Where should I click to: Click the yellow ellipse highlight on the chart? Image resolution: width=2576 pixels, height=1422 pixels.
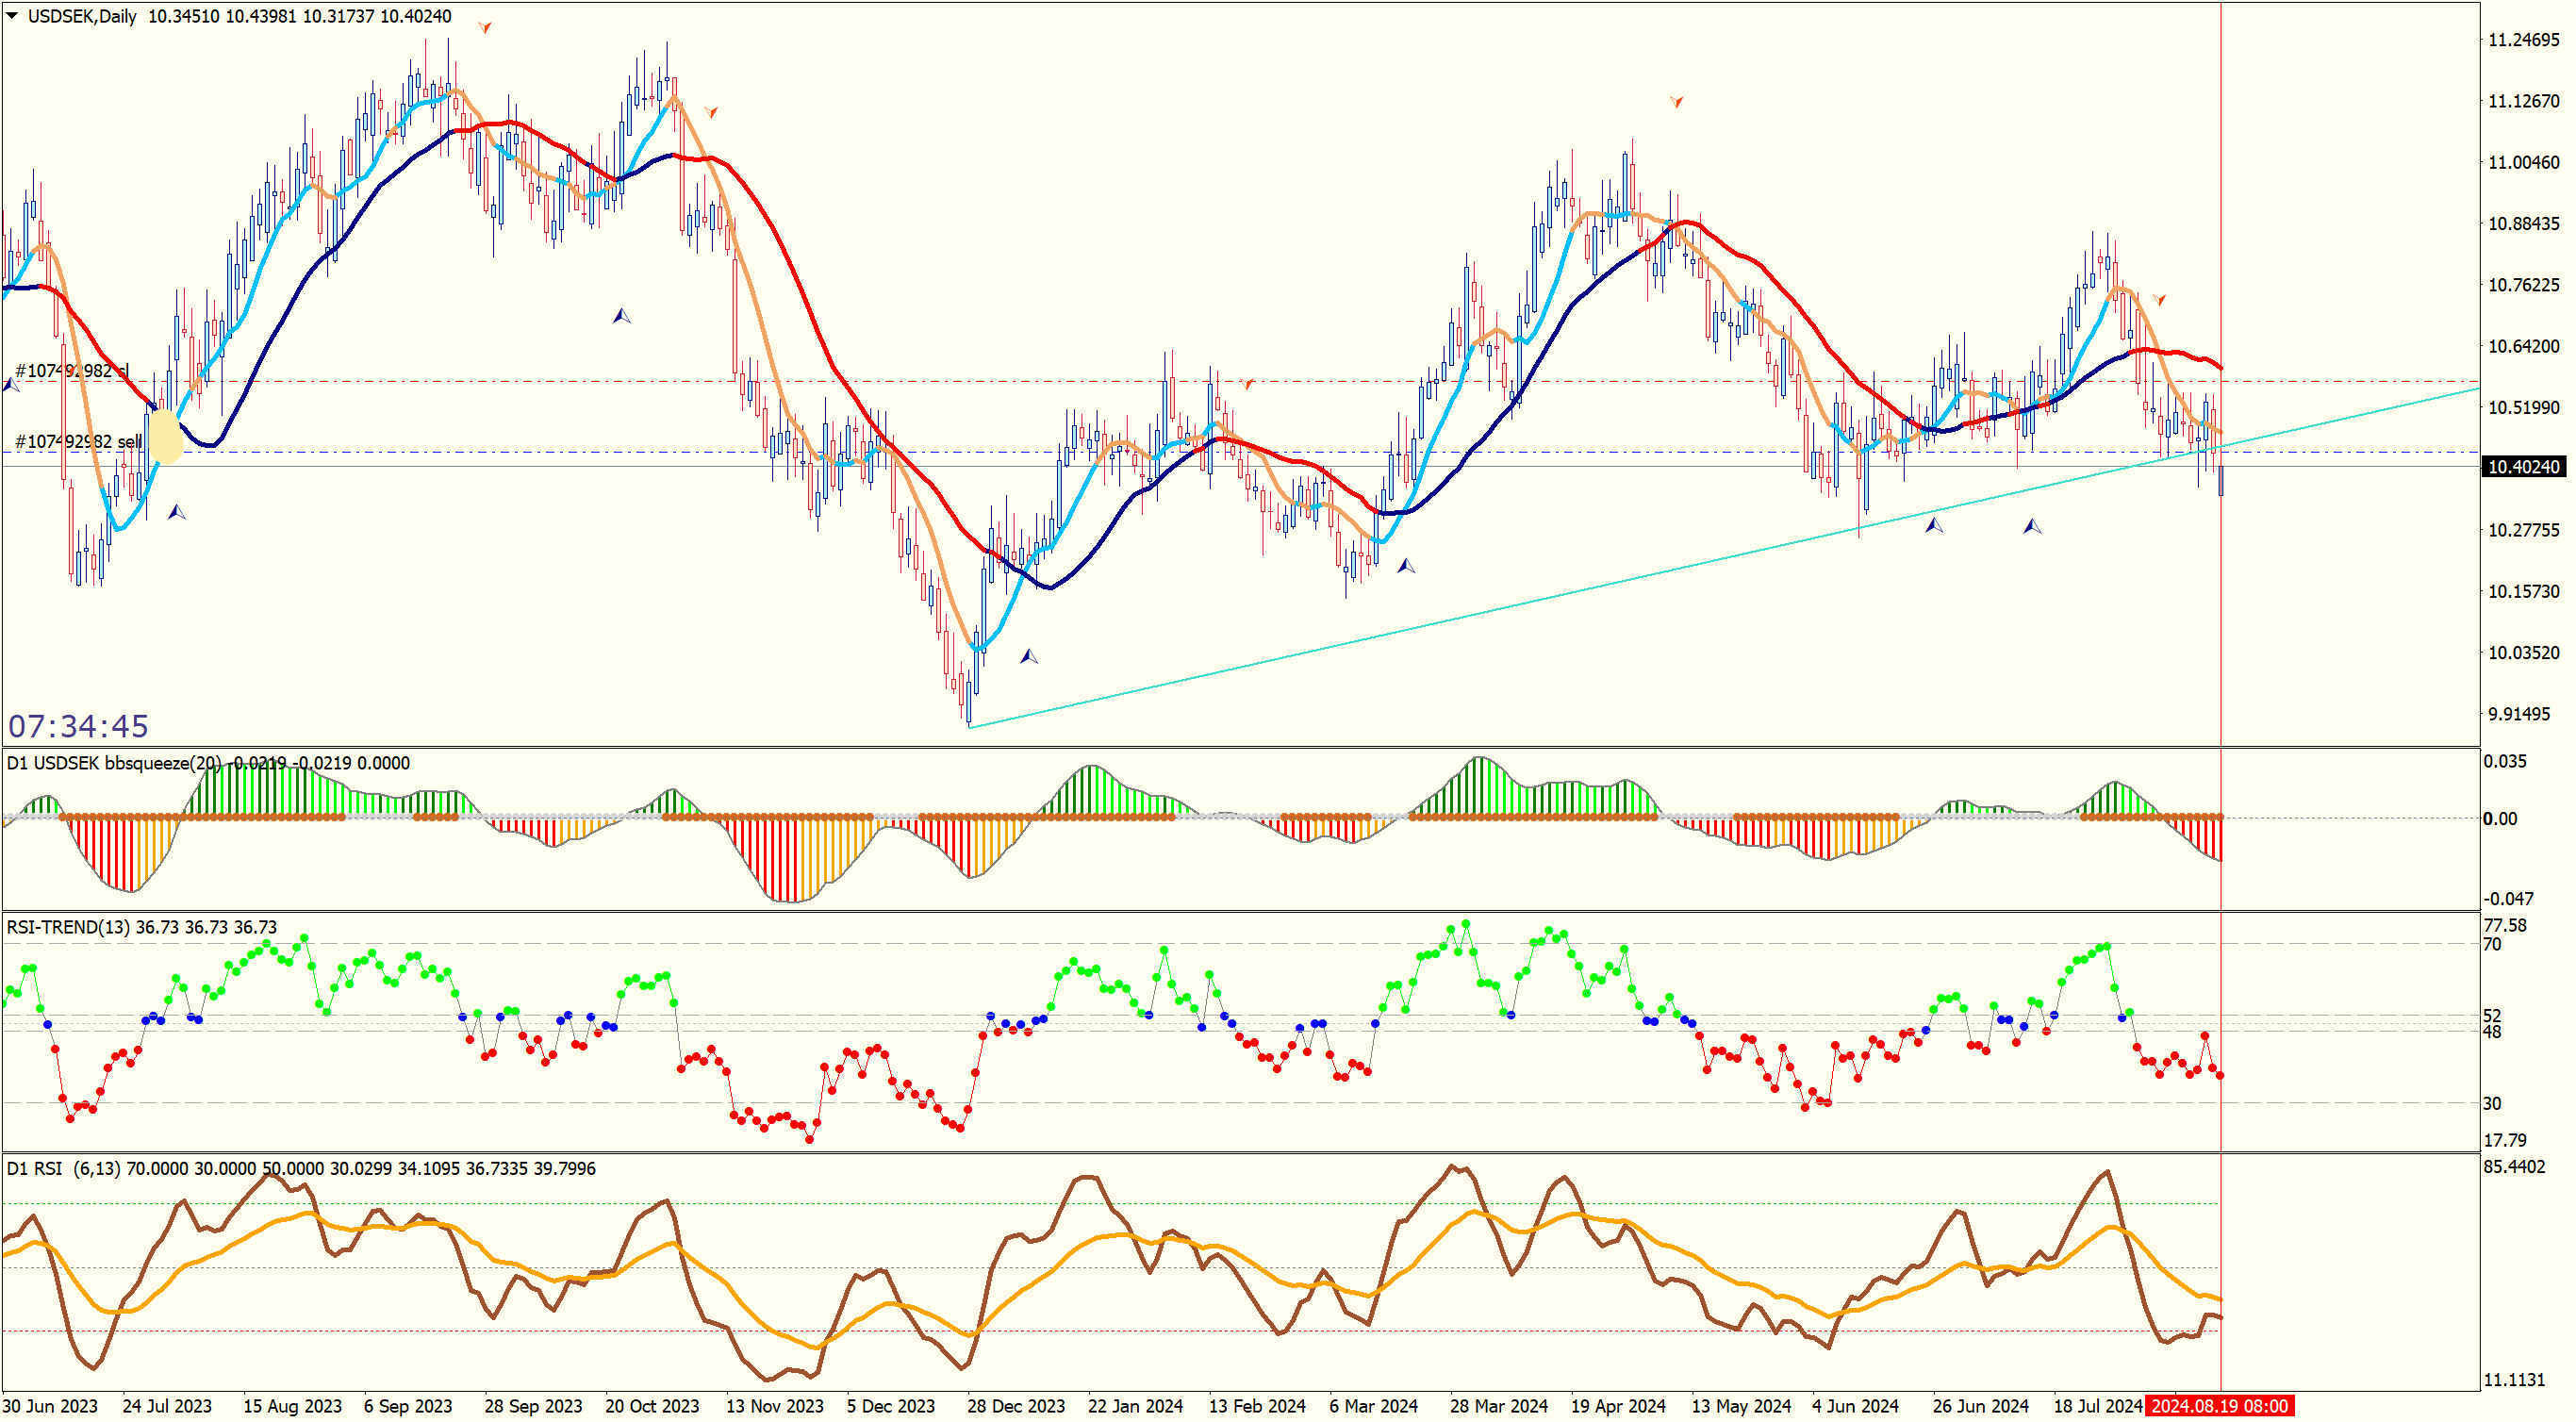pyautogui.click(x=165, y=437)
